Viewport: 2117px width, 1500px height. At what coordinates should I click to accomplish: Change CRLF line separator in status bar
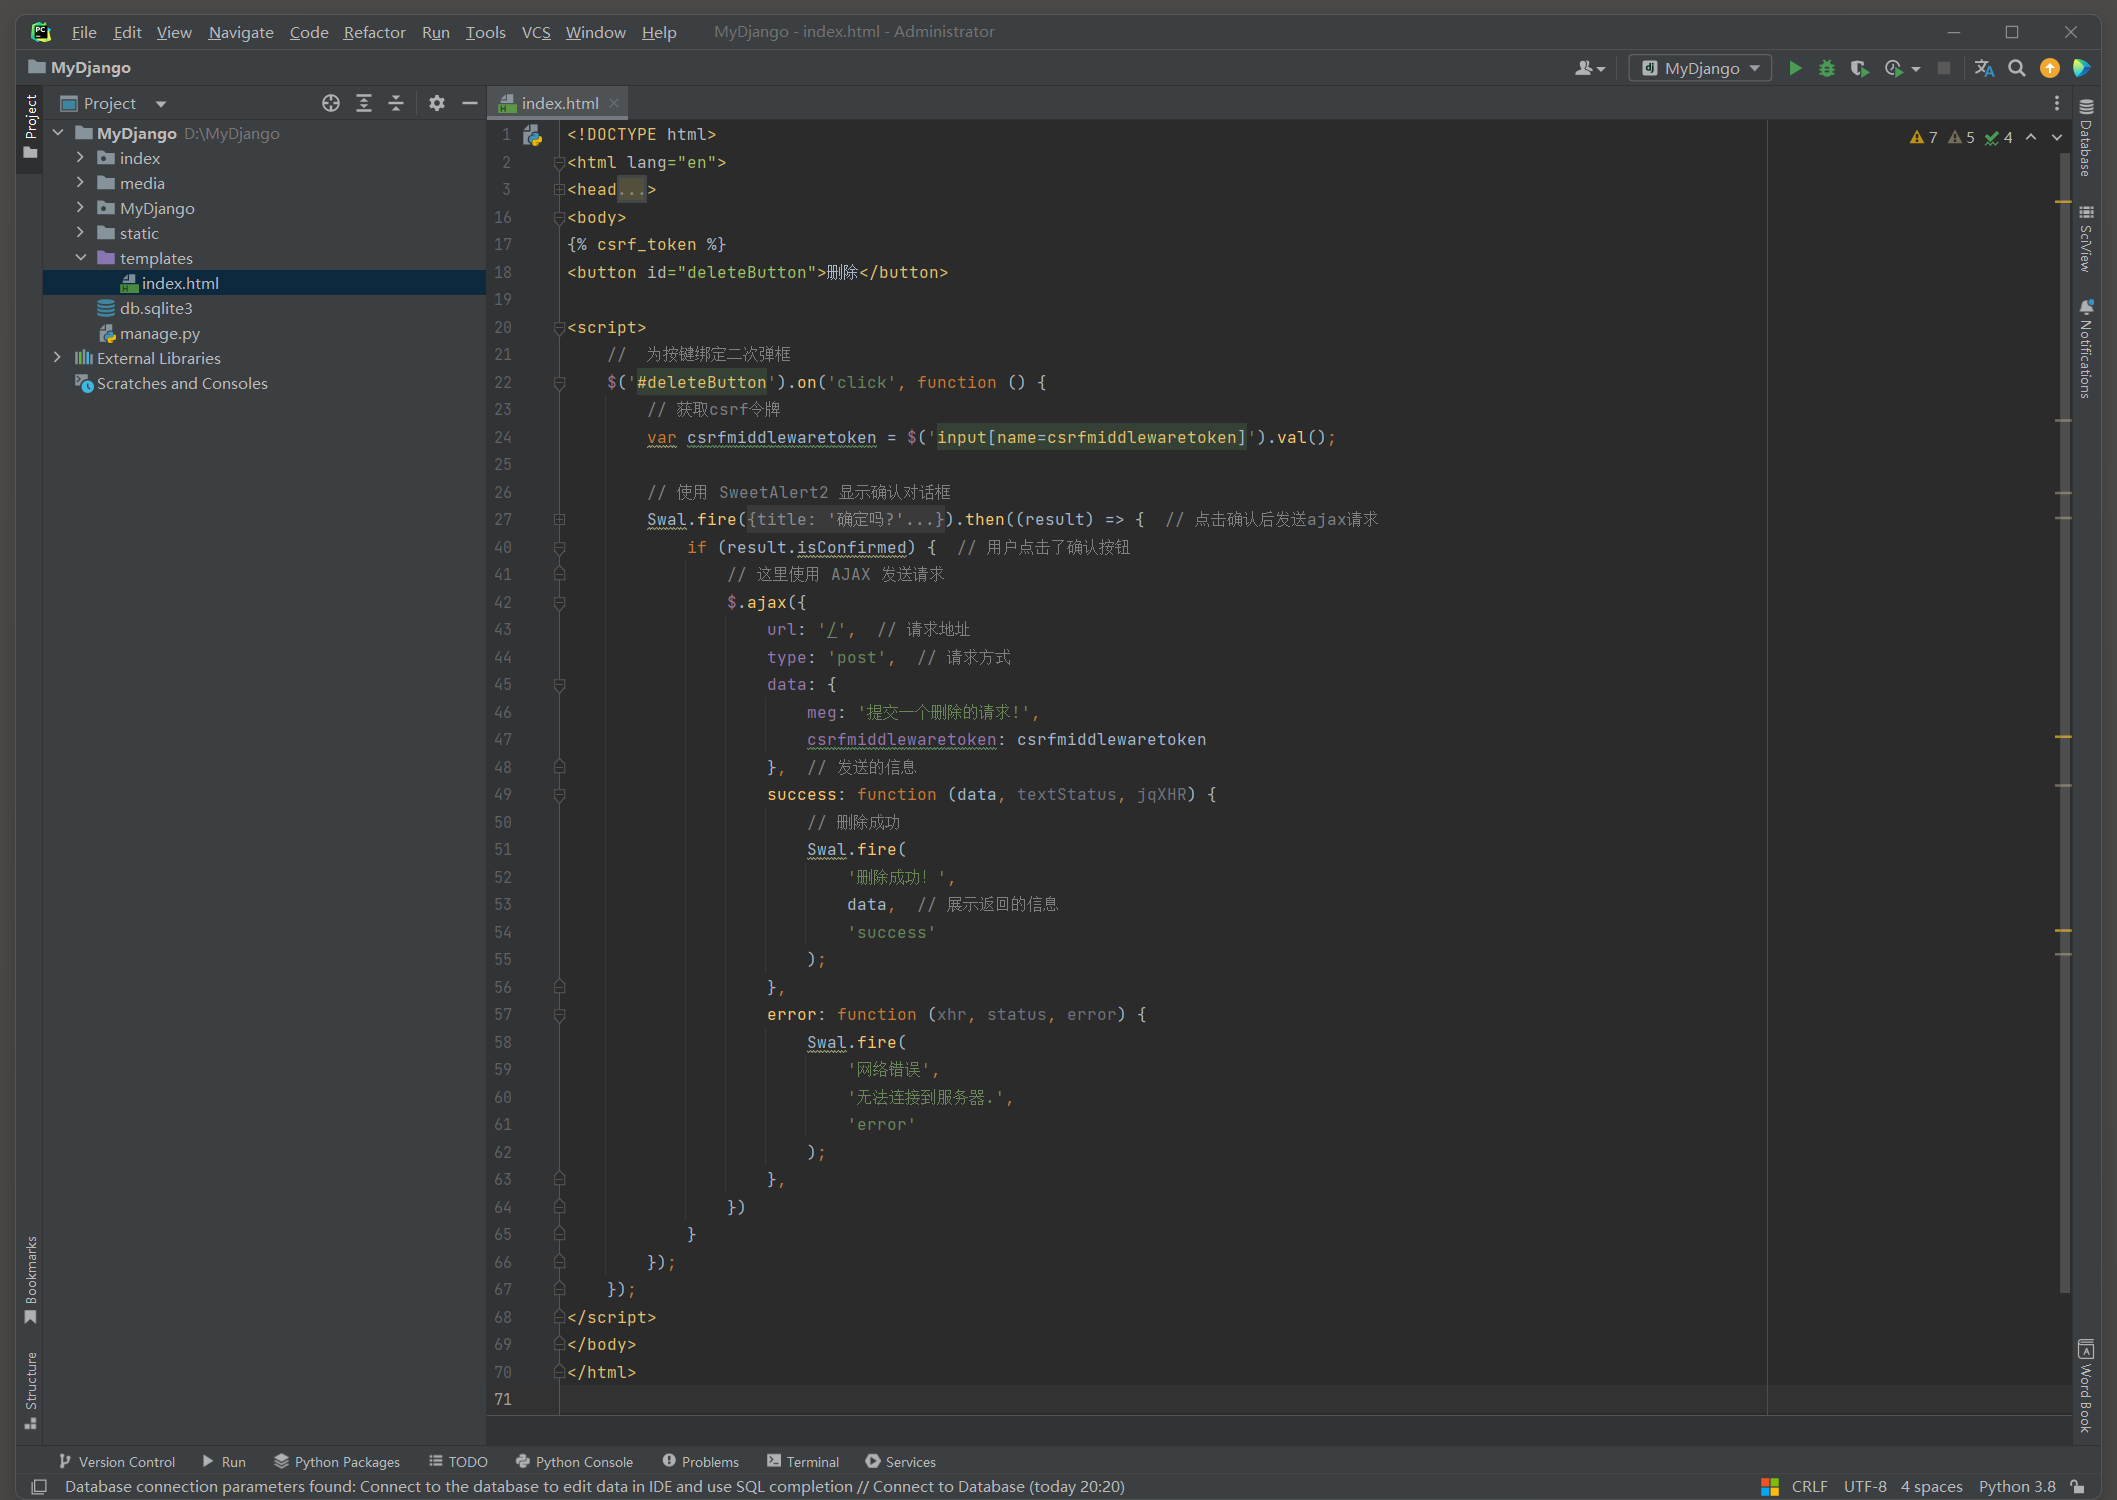click(1809, 1487)
